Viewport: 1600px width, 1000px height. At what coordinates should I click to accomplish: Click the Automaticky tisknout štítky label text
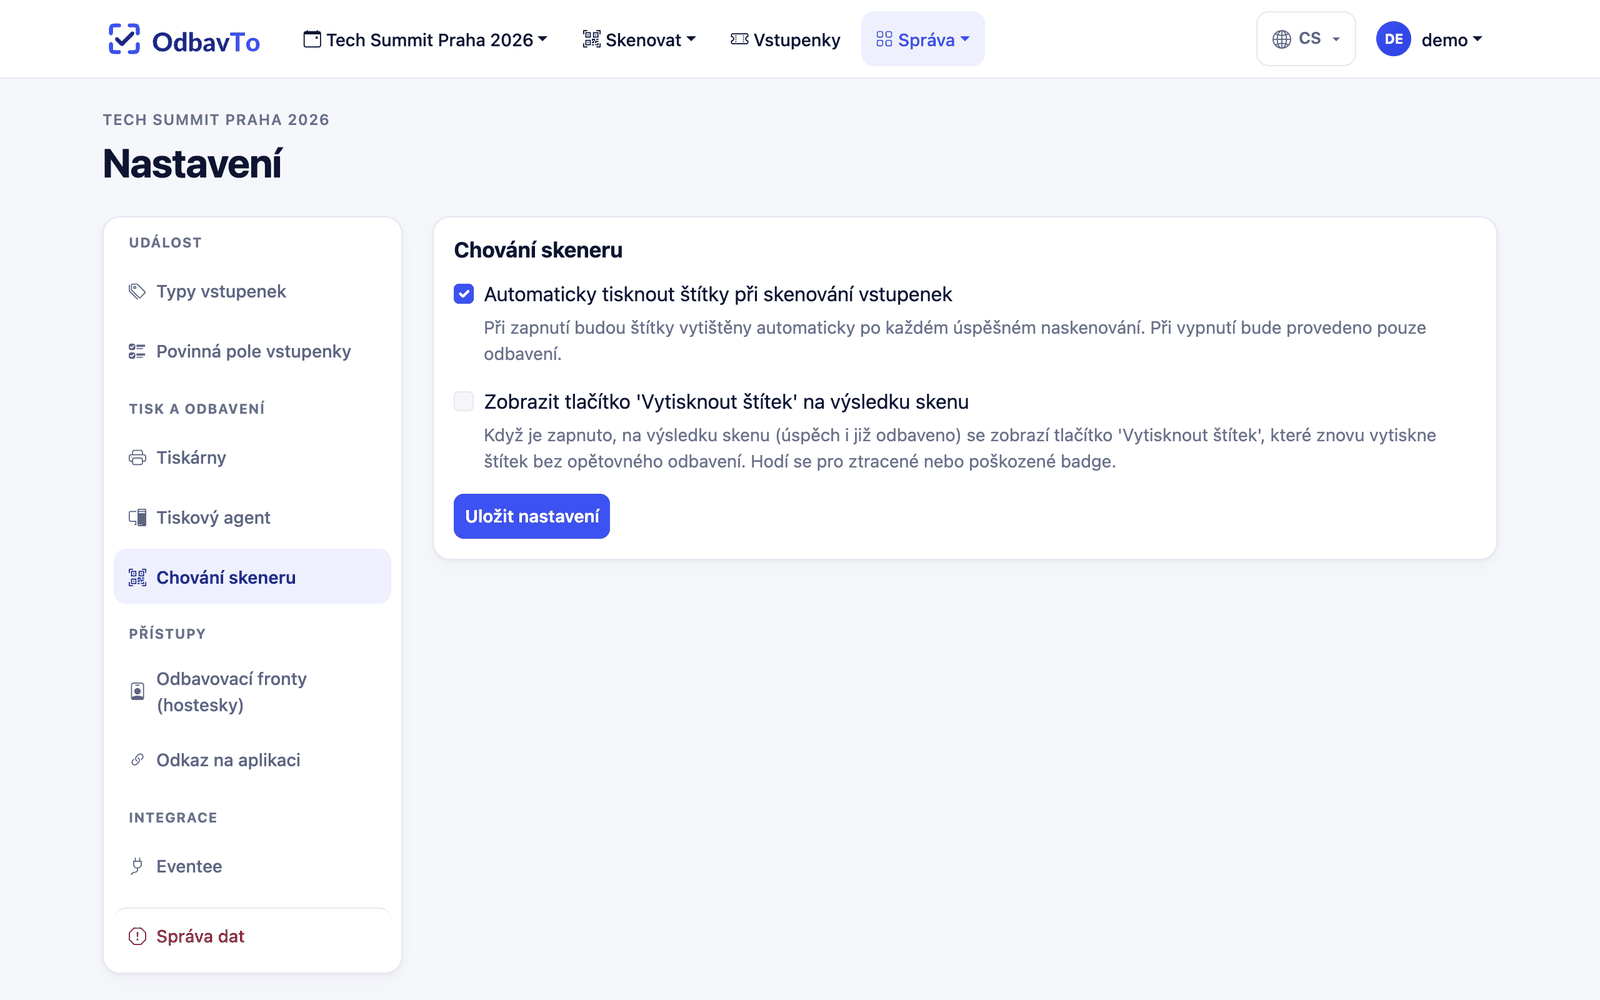tap(718, 294)
